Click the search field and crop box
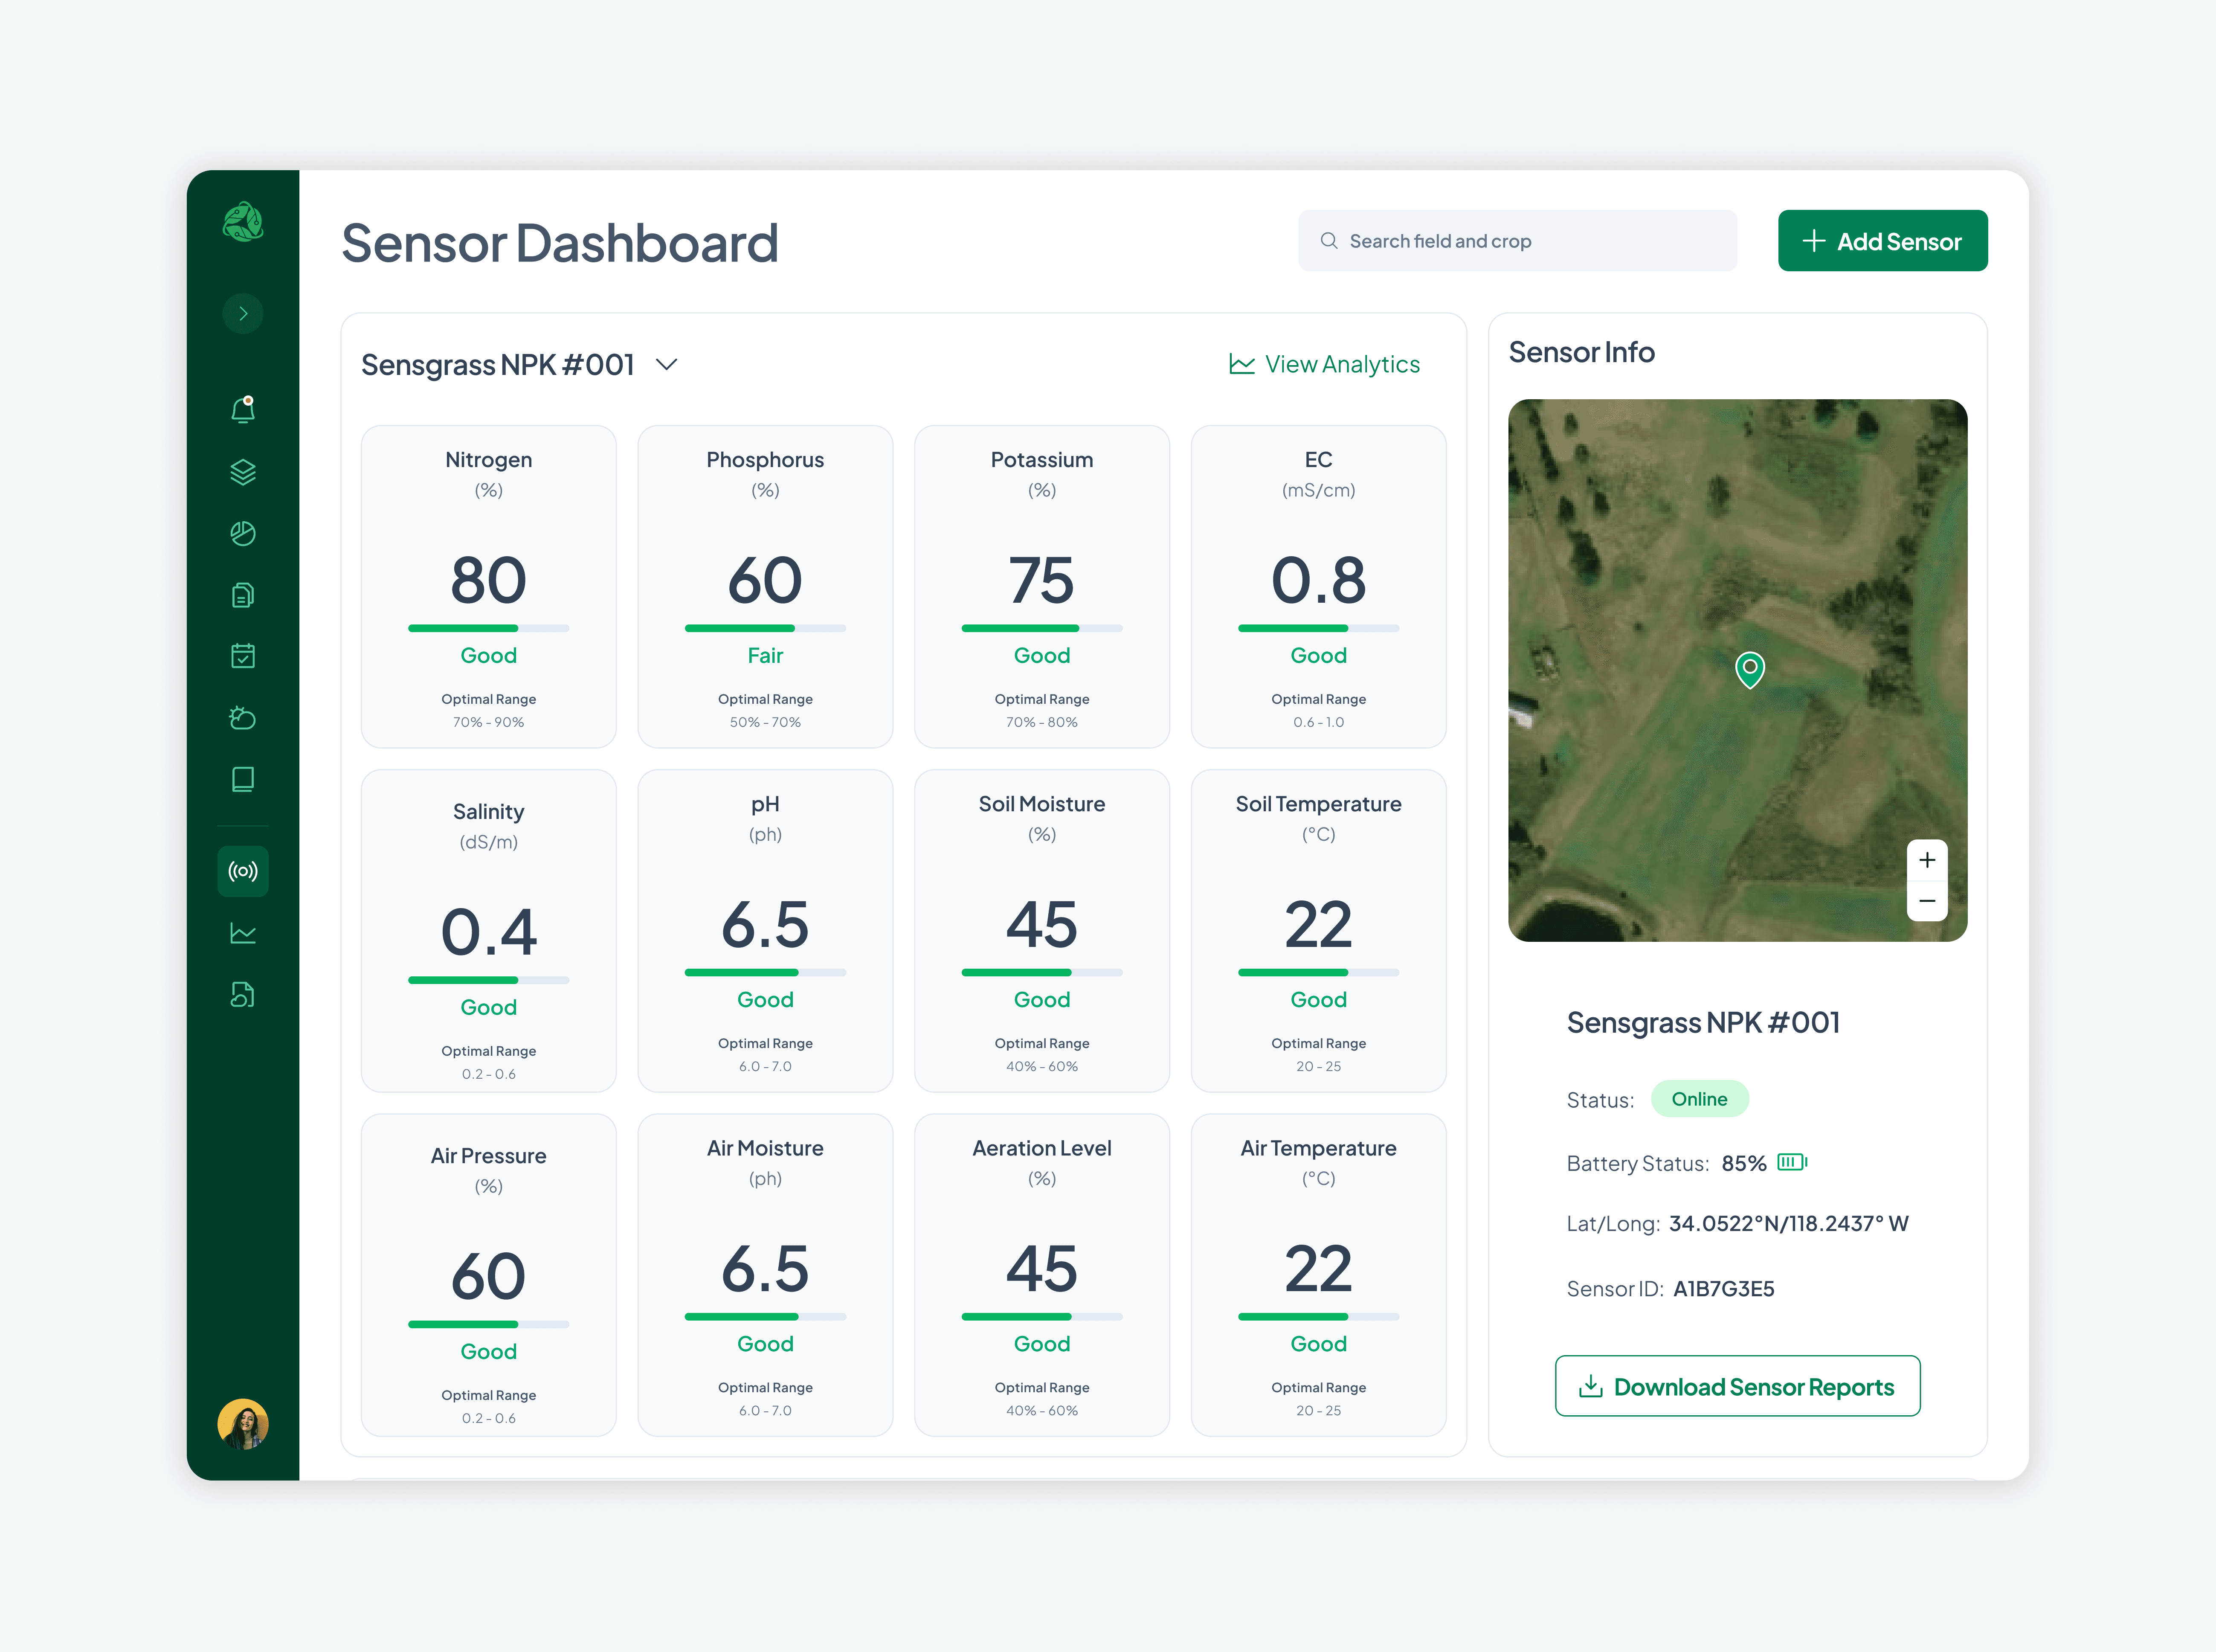The image size is (2216, 1652). tap(1517, 241)
